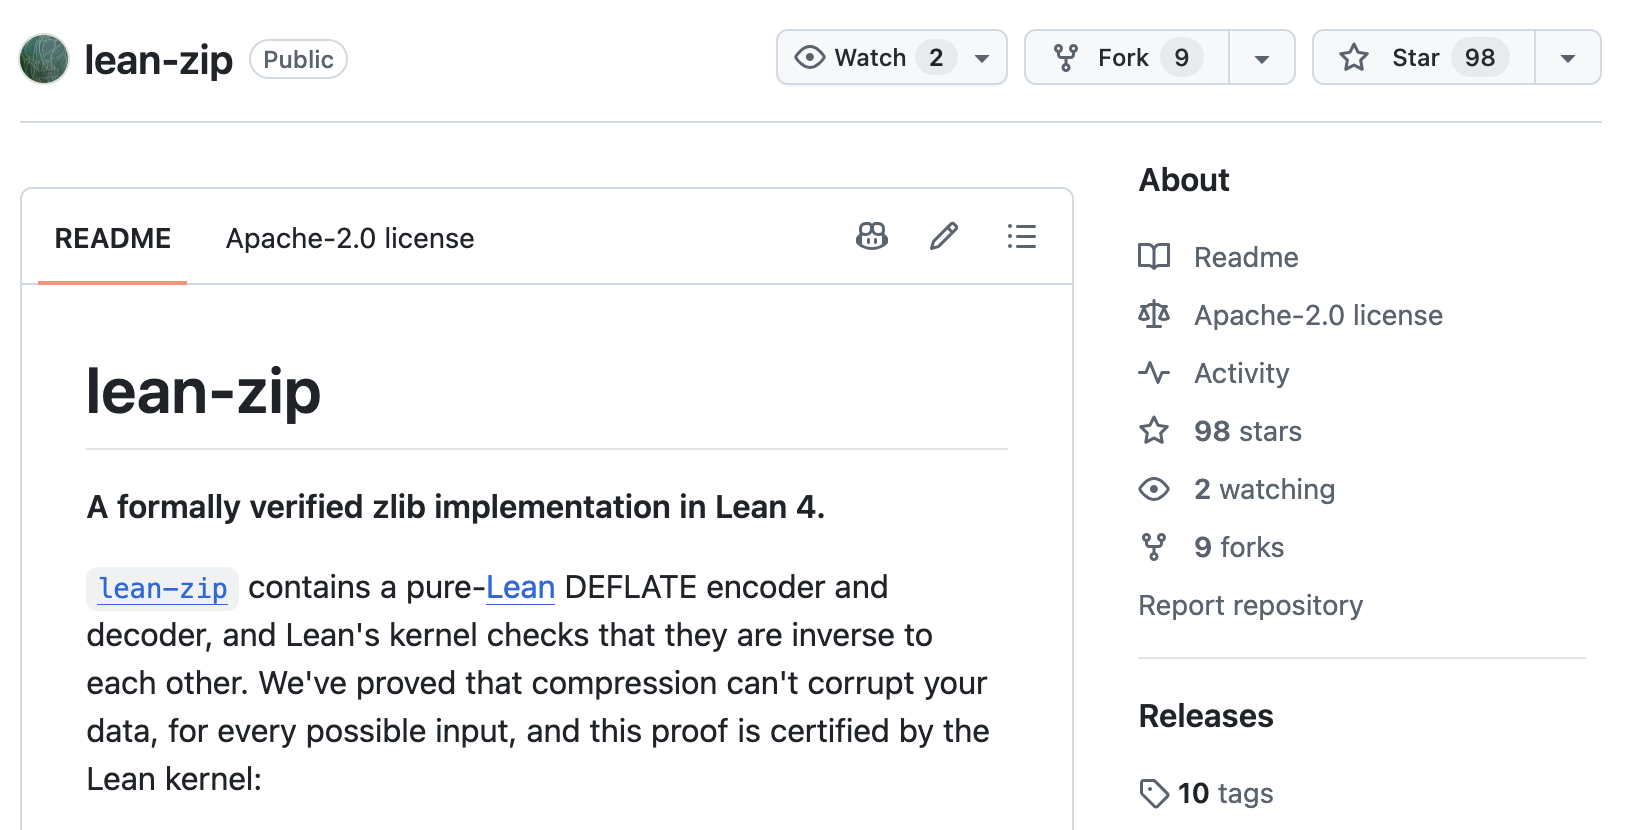Click the scales icon beside Apache-2.0 license

click(1154, 315)
